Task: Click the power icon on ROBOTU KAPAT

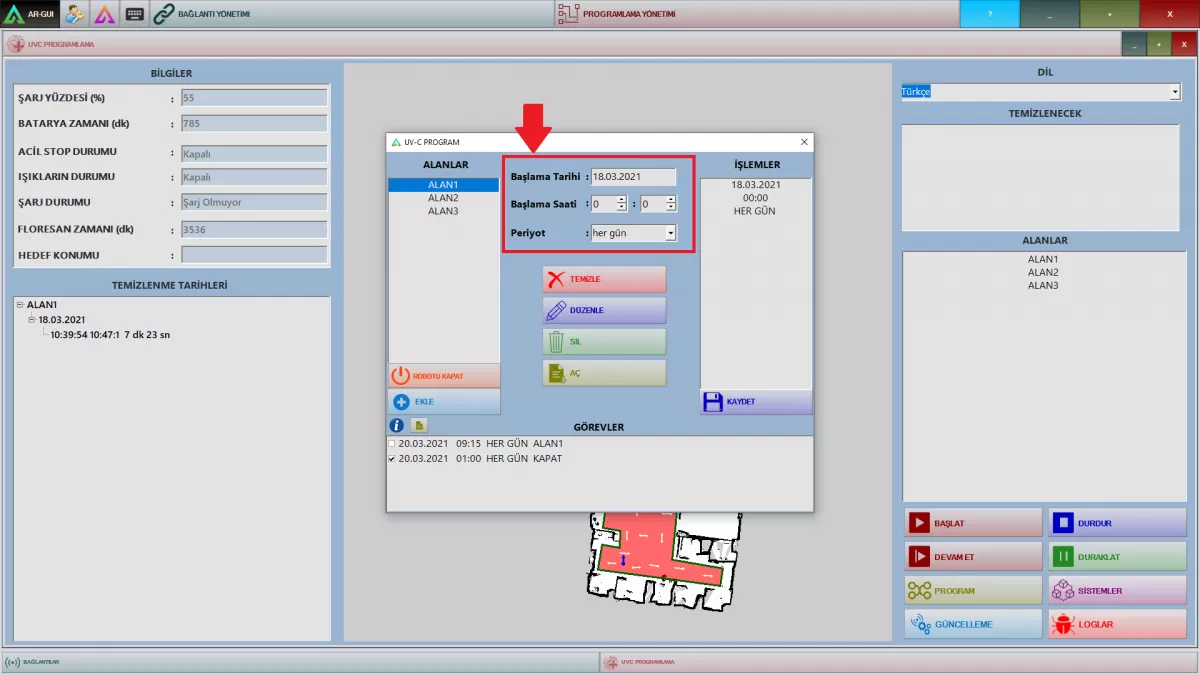Action: click(x=400, y=376)
